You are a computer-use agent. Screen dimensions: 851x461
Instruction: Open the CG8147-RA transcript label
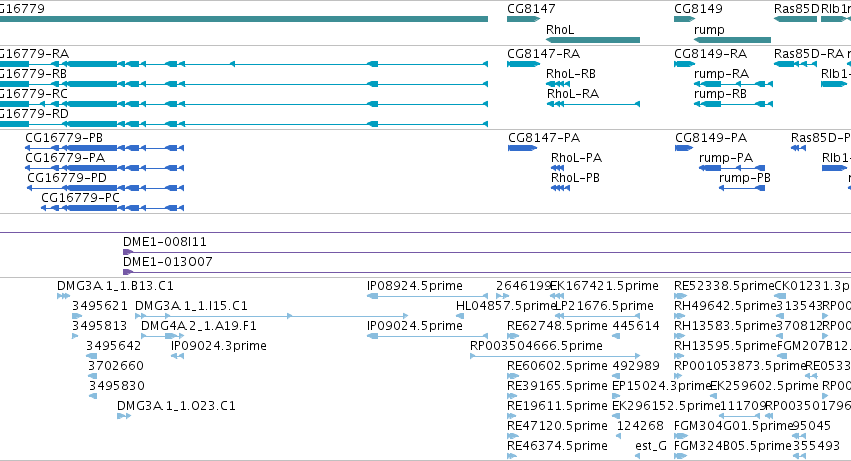(x=543, y=54)
